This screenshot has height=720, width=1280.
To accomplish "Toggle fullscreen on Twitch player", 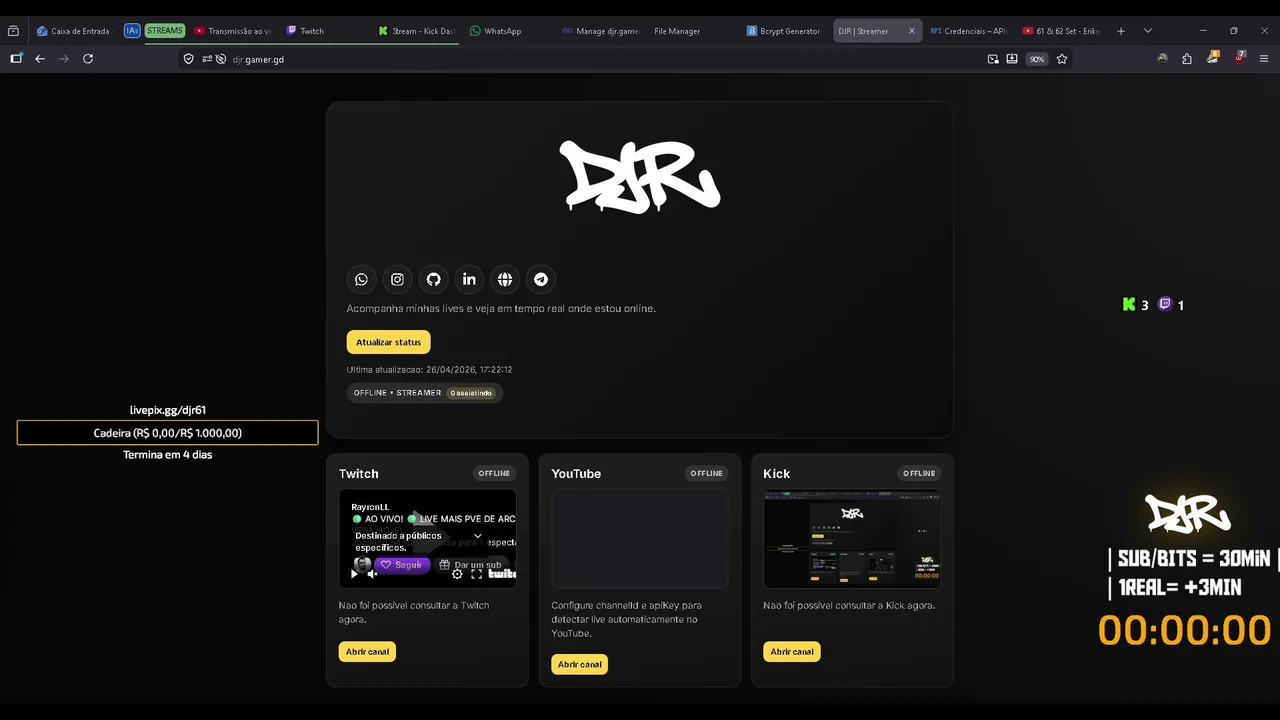I will (x=477, y=574).
